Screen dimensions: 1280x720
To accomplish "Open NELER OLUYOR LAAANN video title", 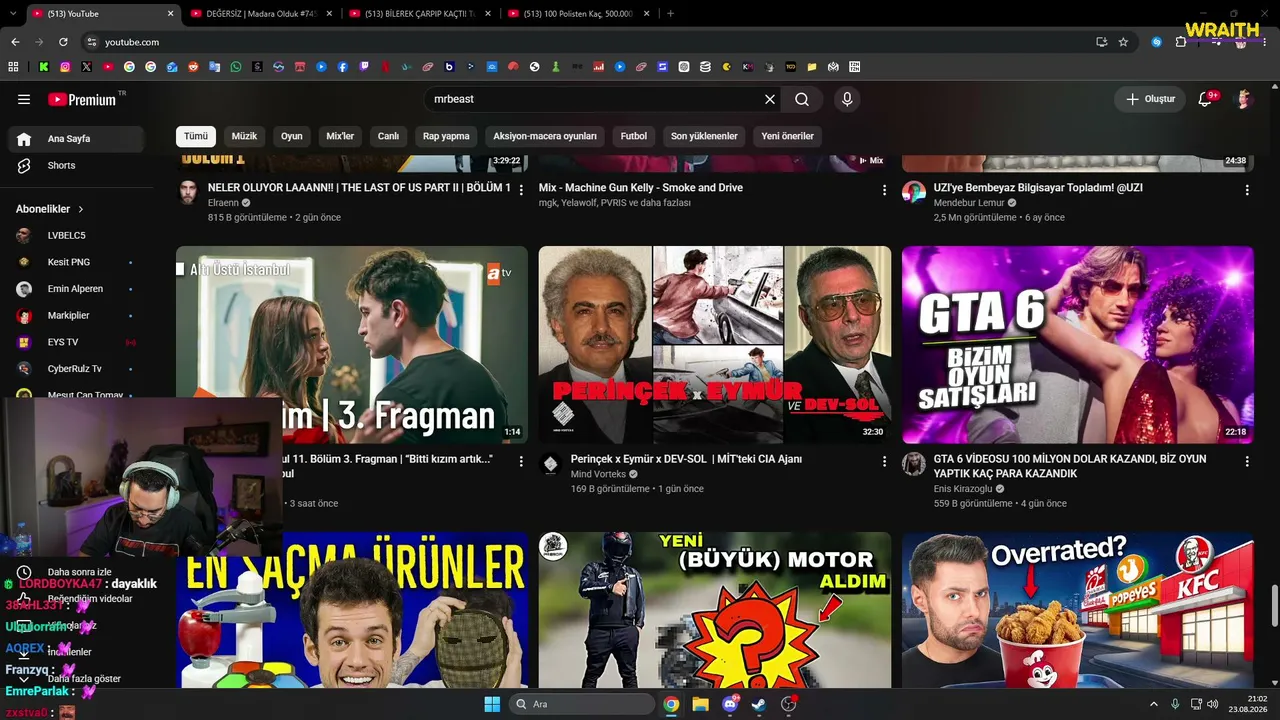I will 359,188.
